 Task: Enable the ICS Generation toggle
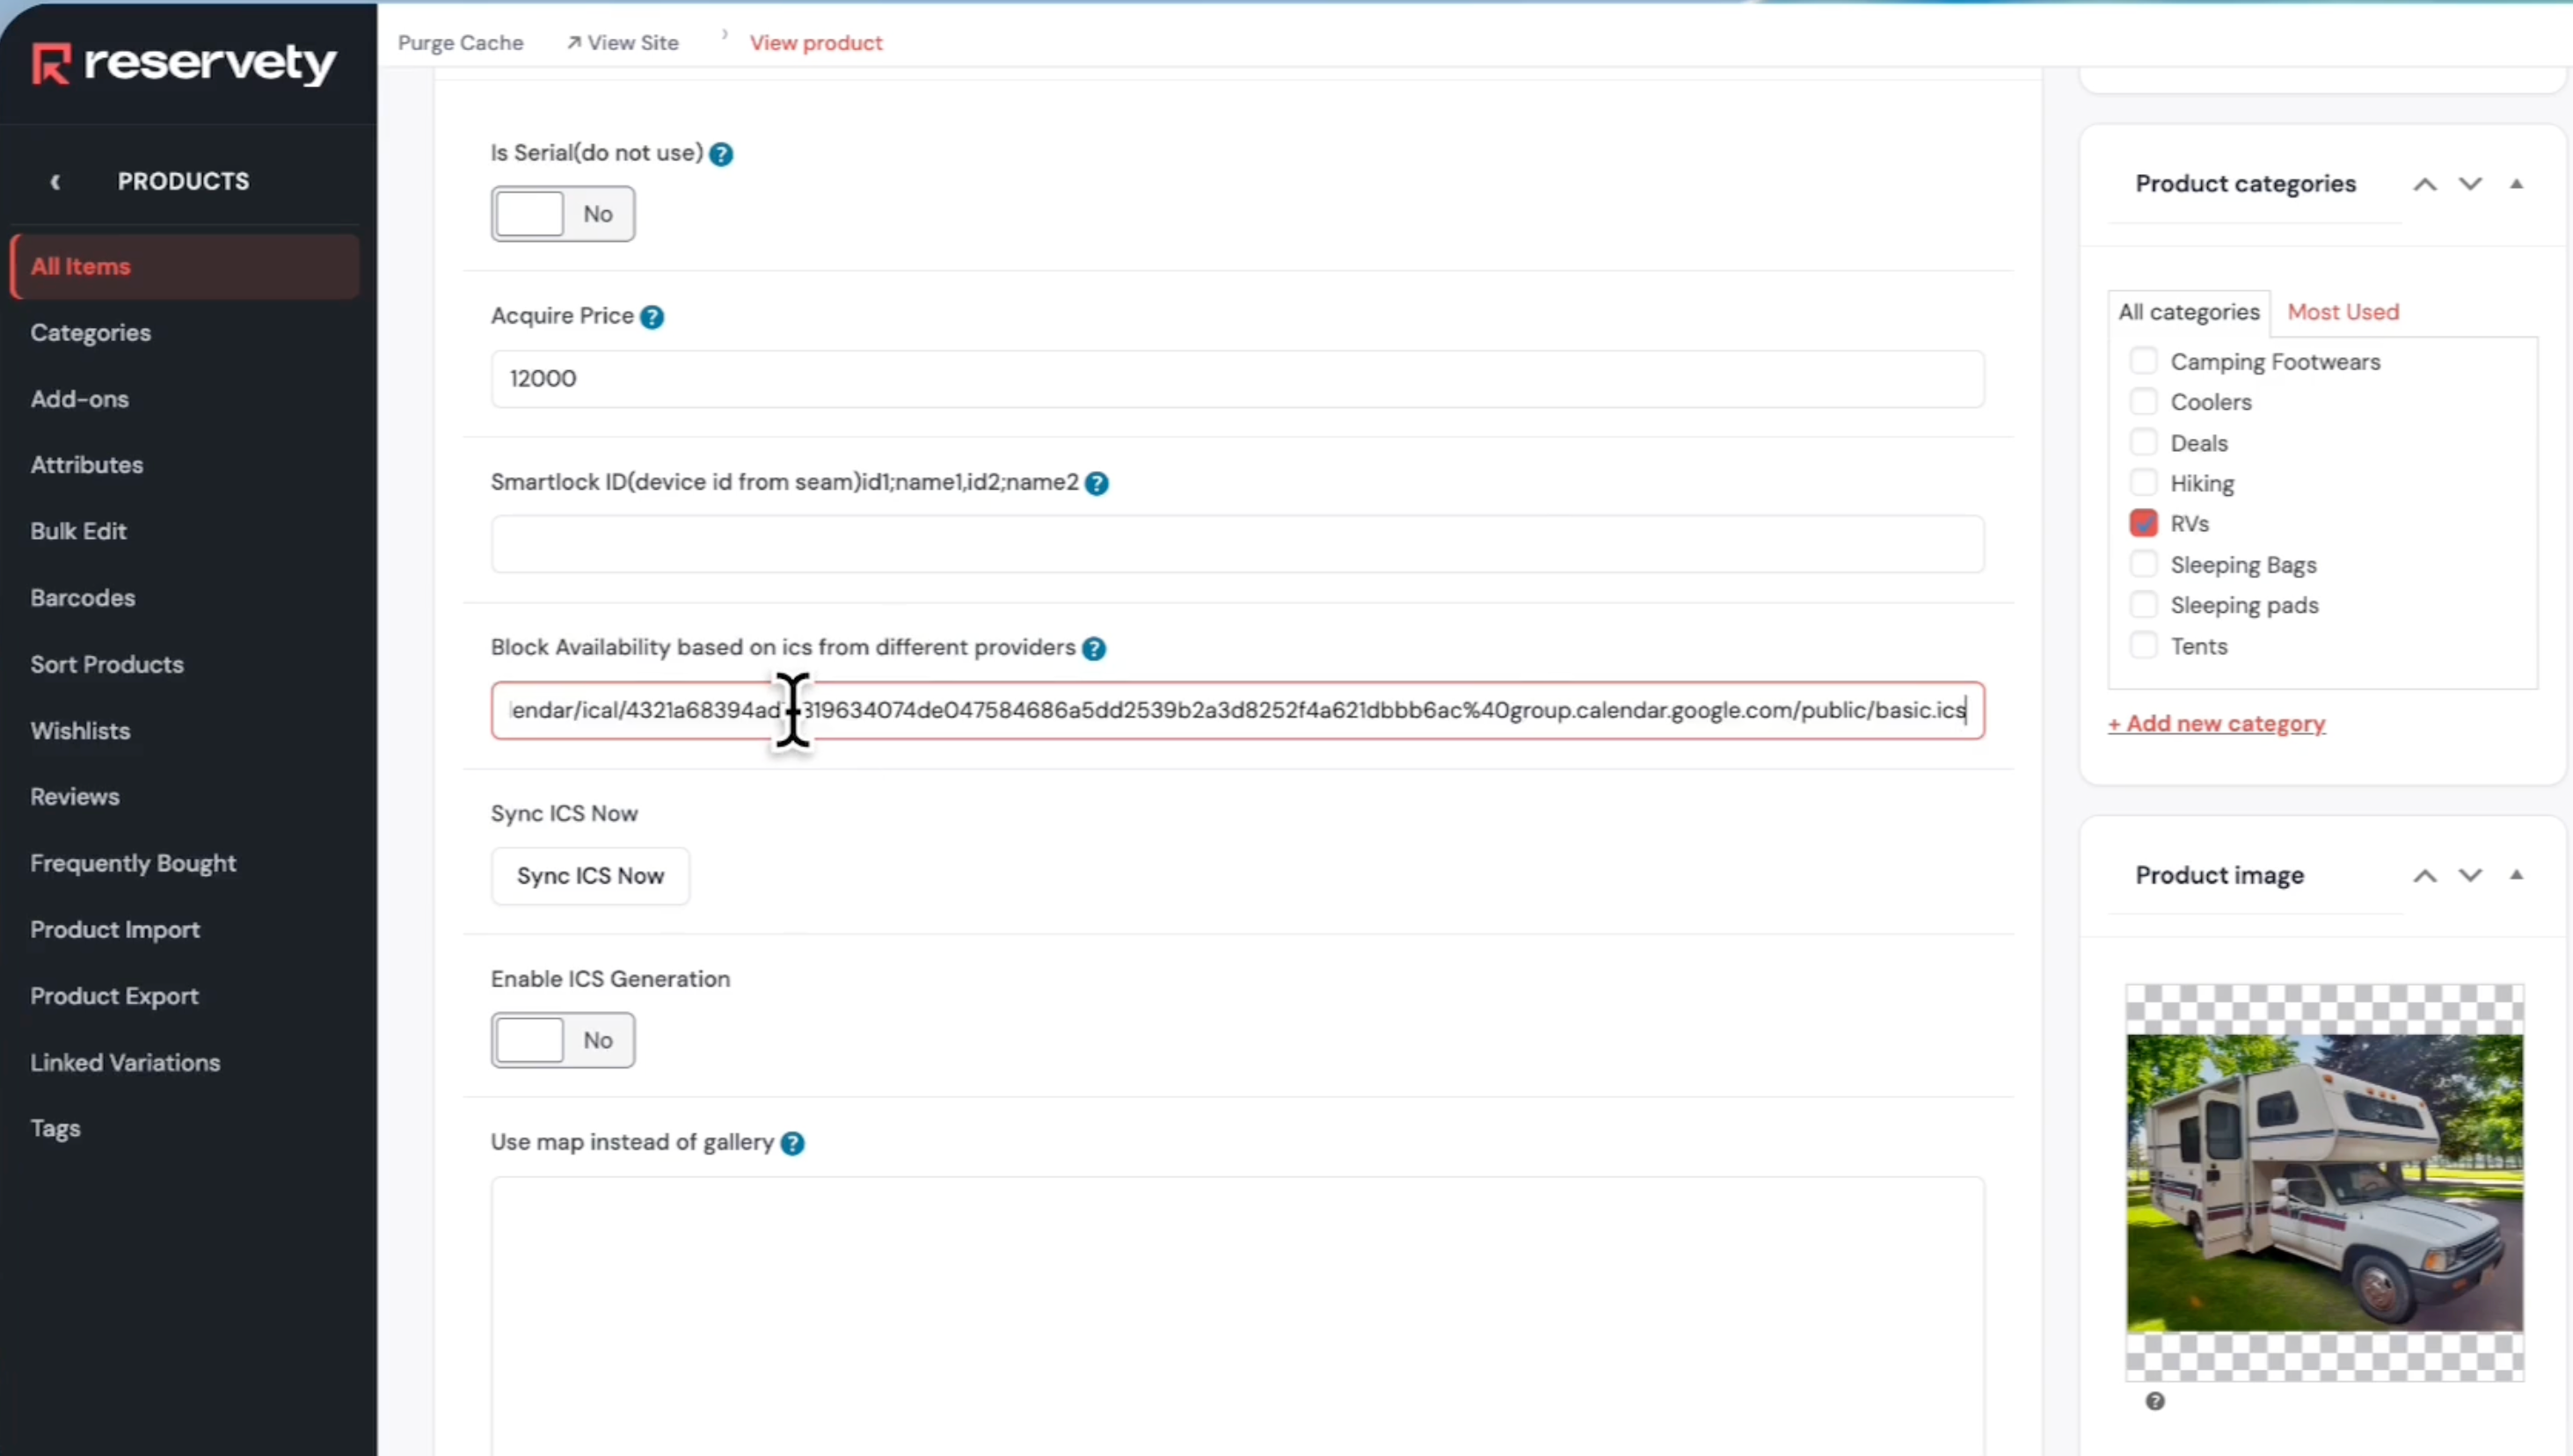pyautogui.click(x=562, y=1040)
